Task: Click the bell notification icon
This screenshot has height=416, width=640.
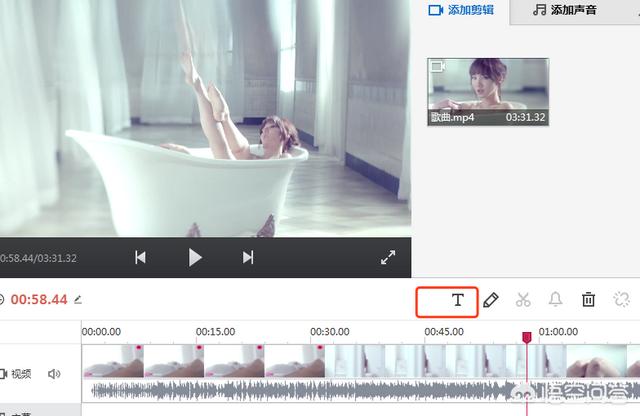Action: pos(556,299)
